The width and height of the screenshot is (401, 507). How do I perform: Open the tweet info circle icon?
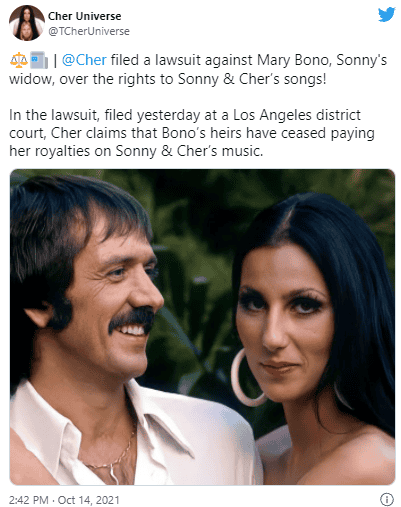pos(387,499)
